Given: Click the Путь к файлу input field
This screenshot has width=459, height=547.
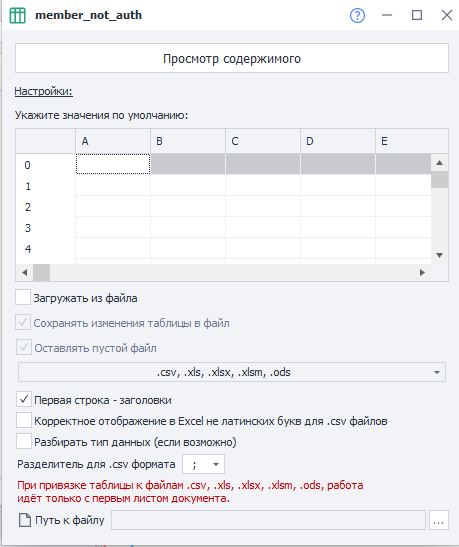Looking at the screenshot, I should coord(268,520).
